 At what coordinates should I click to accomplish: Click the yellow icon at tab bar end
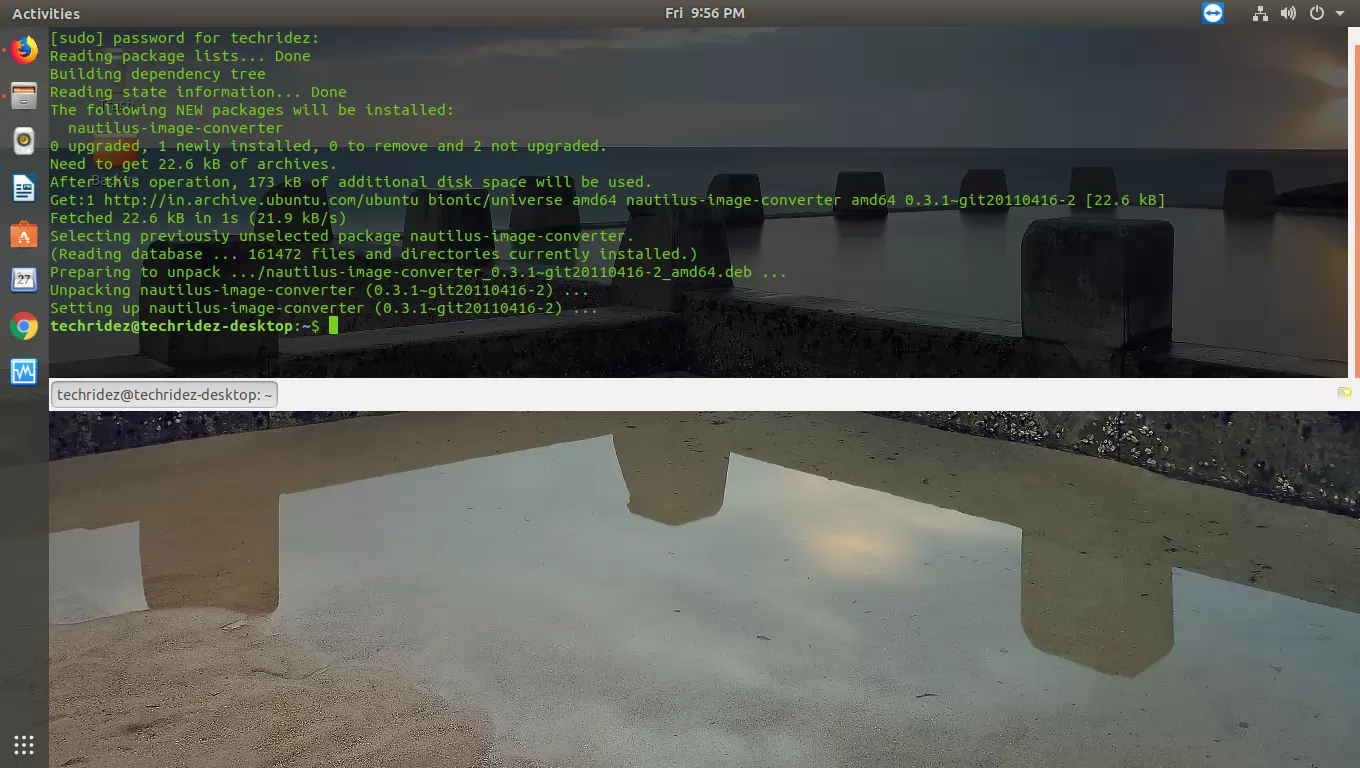point(1345,393)
